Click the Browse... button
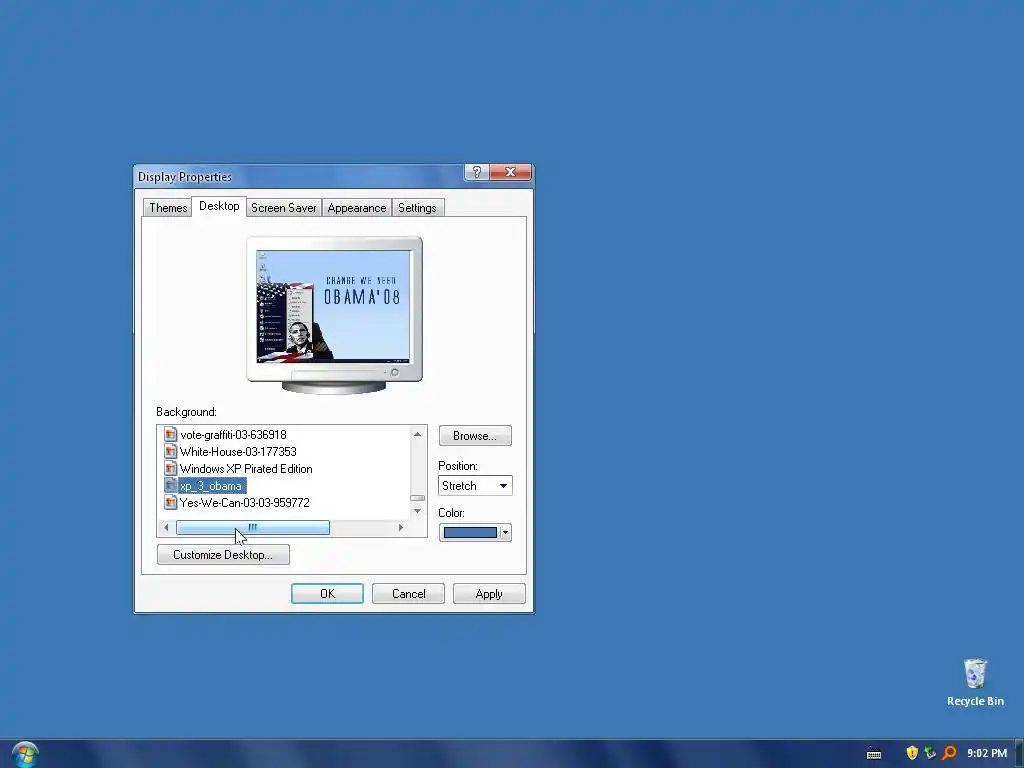 pyautogui.click(x=475, y=436)
